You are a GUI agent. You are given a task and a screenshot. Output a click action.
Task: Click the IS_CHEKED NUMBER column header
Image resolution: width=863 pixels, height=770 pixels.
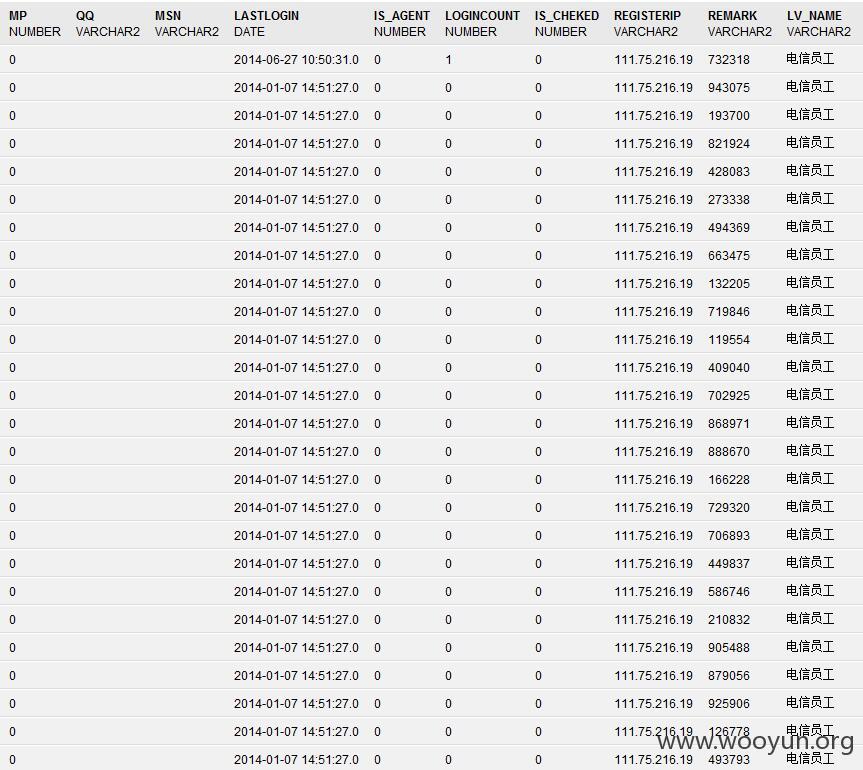[x=567, y=24]
